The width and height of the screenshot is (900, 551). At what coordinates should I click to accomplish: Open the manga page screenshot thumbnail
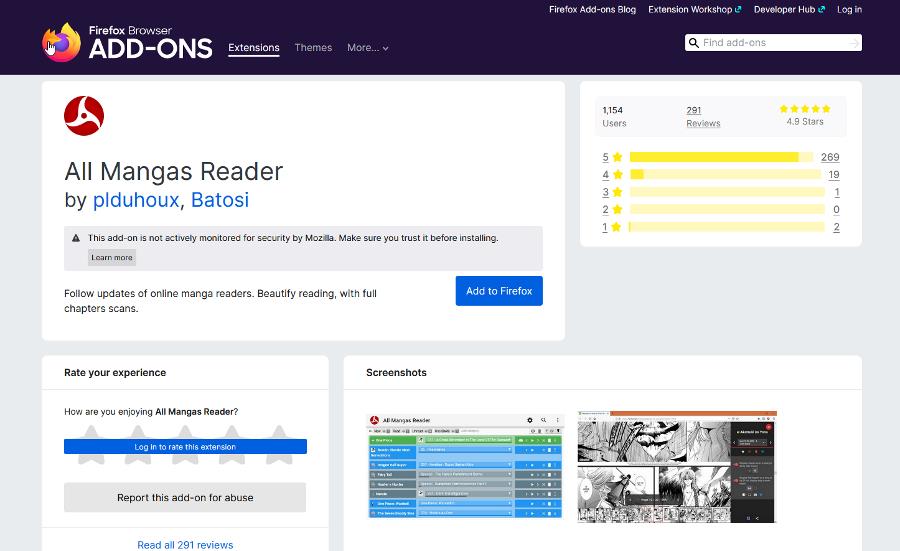[x=677, y=467]
